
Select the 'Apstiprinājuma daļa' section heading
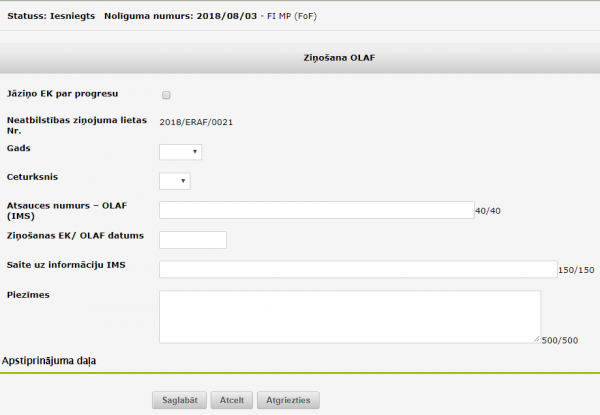[x=55, y=359]
